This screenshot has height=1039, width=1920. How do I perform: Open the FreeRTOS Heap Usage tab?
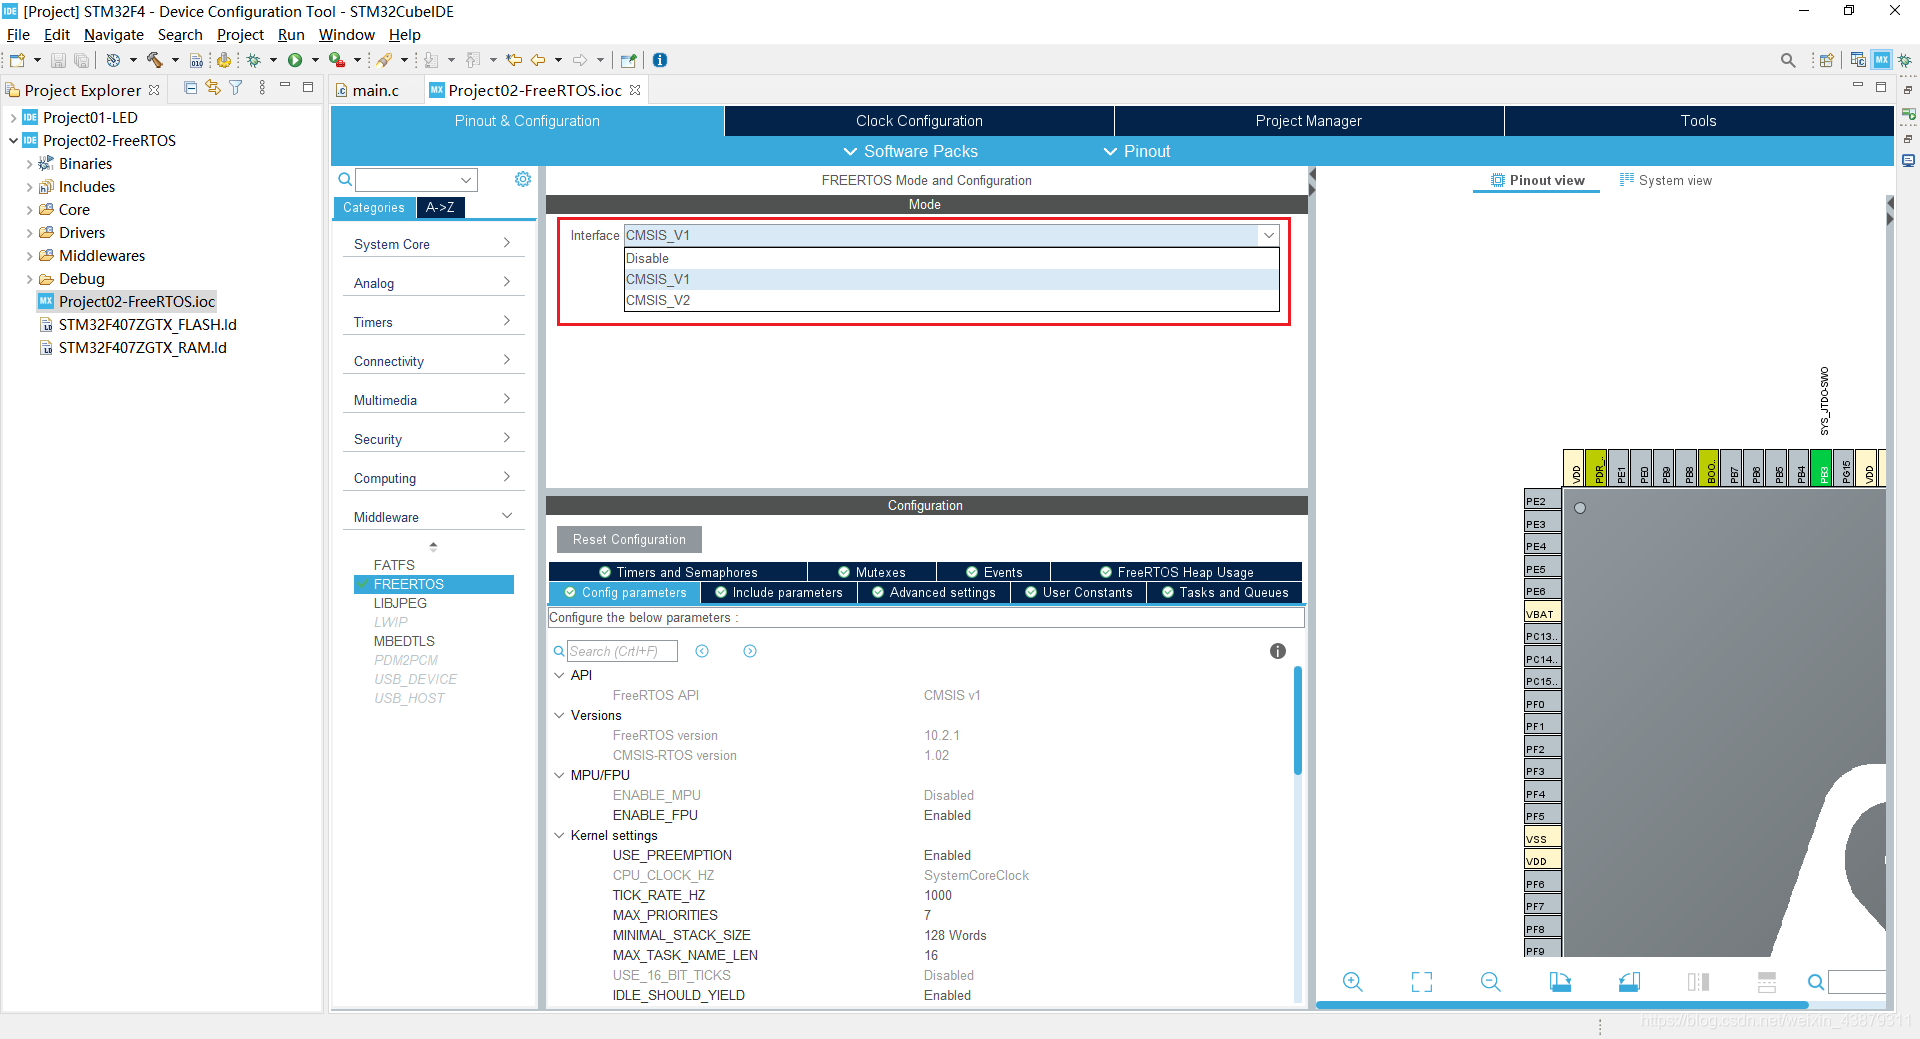click(1177, 572)
